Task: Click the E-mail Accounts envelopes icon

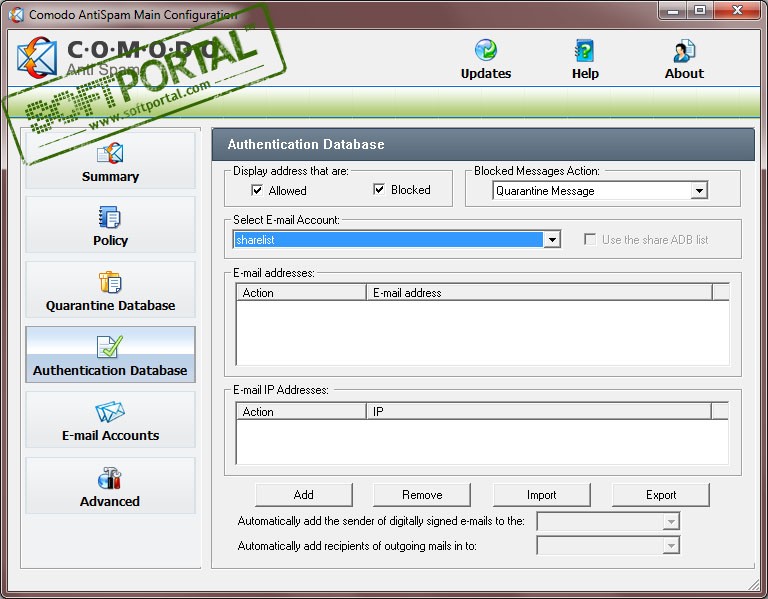Action: [110, 412]
